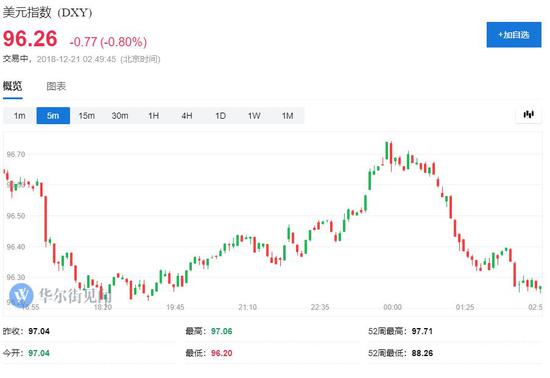Screen dimensions: 550x378
Task: Click the 96.70 y-axis label
Action: (16, 154)
